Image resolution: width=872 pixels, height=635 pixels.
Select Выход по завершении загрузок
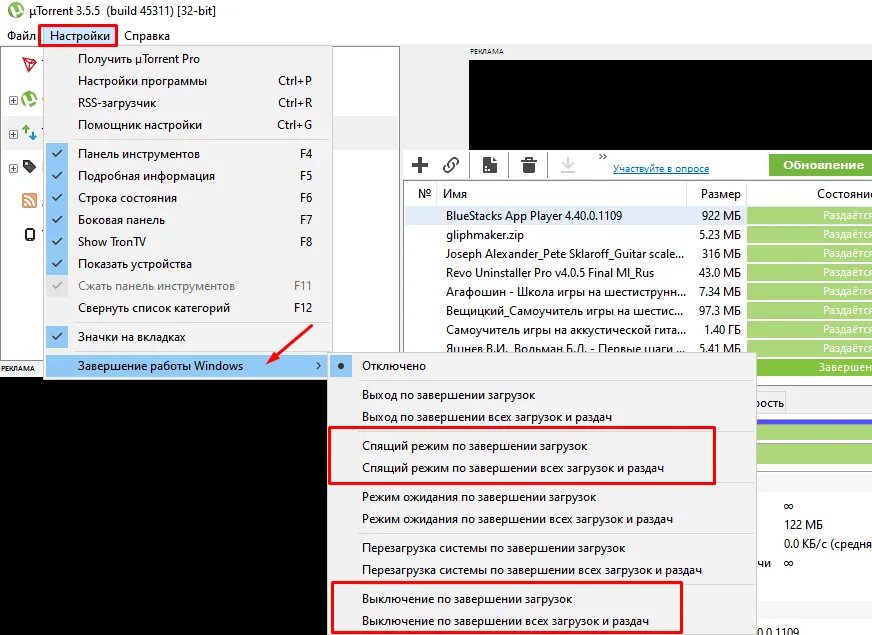point(542,395)
